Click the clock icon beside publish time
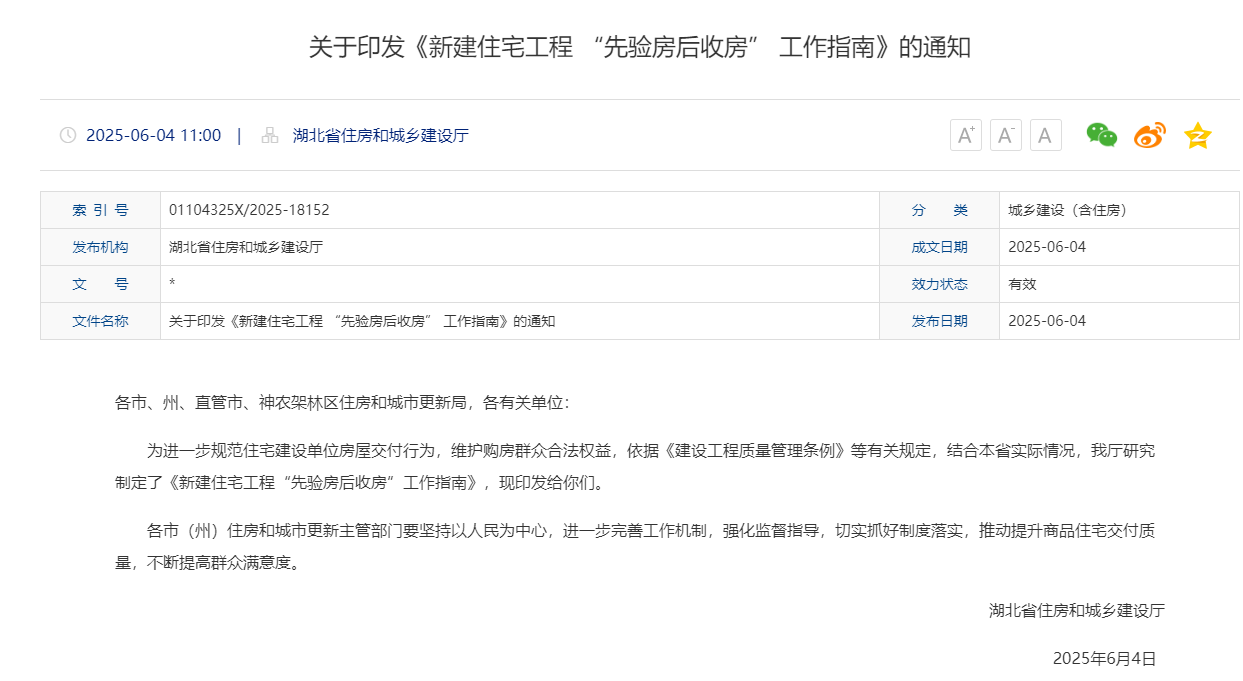This screenshot has width=1243, height=681. 68,135
